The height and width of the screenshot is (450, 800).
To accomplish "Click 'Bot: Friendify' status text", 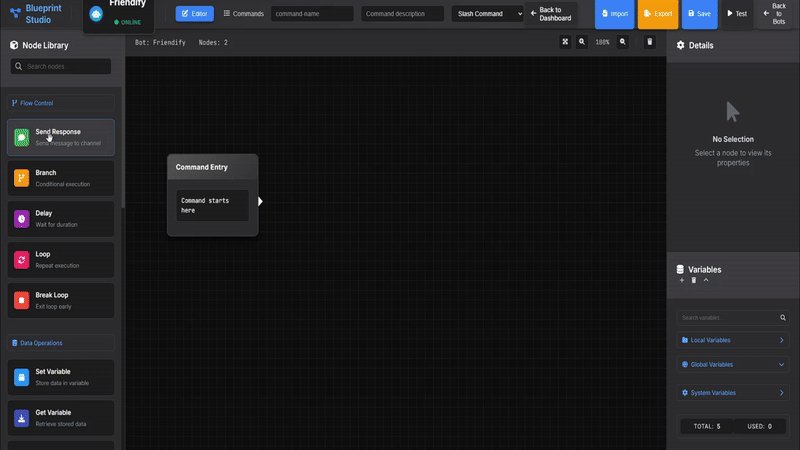I will coord(160,42).
